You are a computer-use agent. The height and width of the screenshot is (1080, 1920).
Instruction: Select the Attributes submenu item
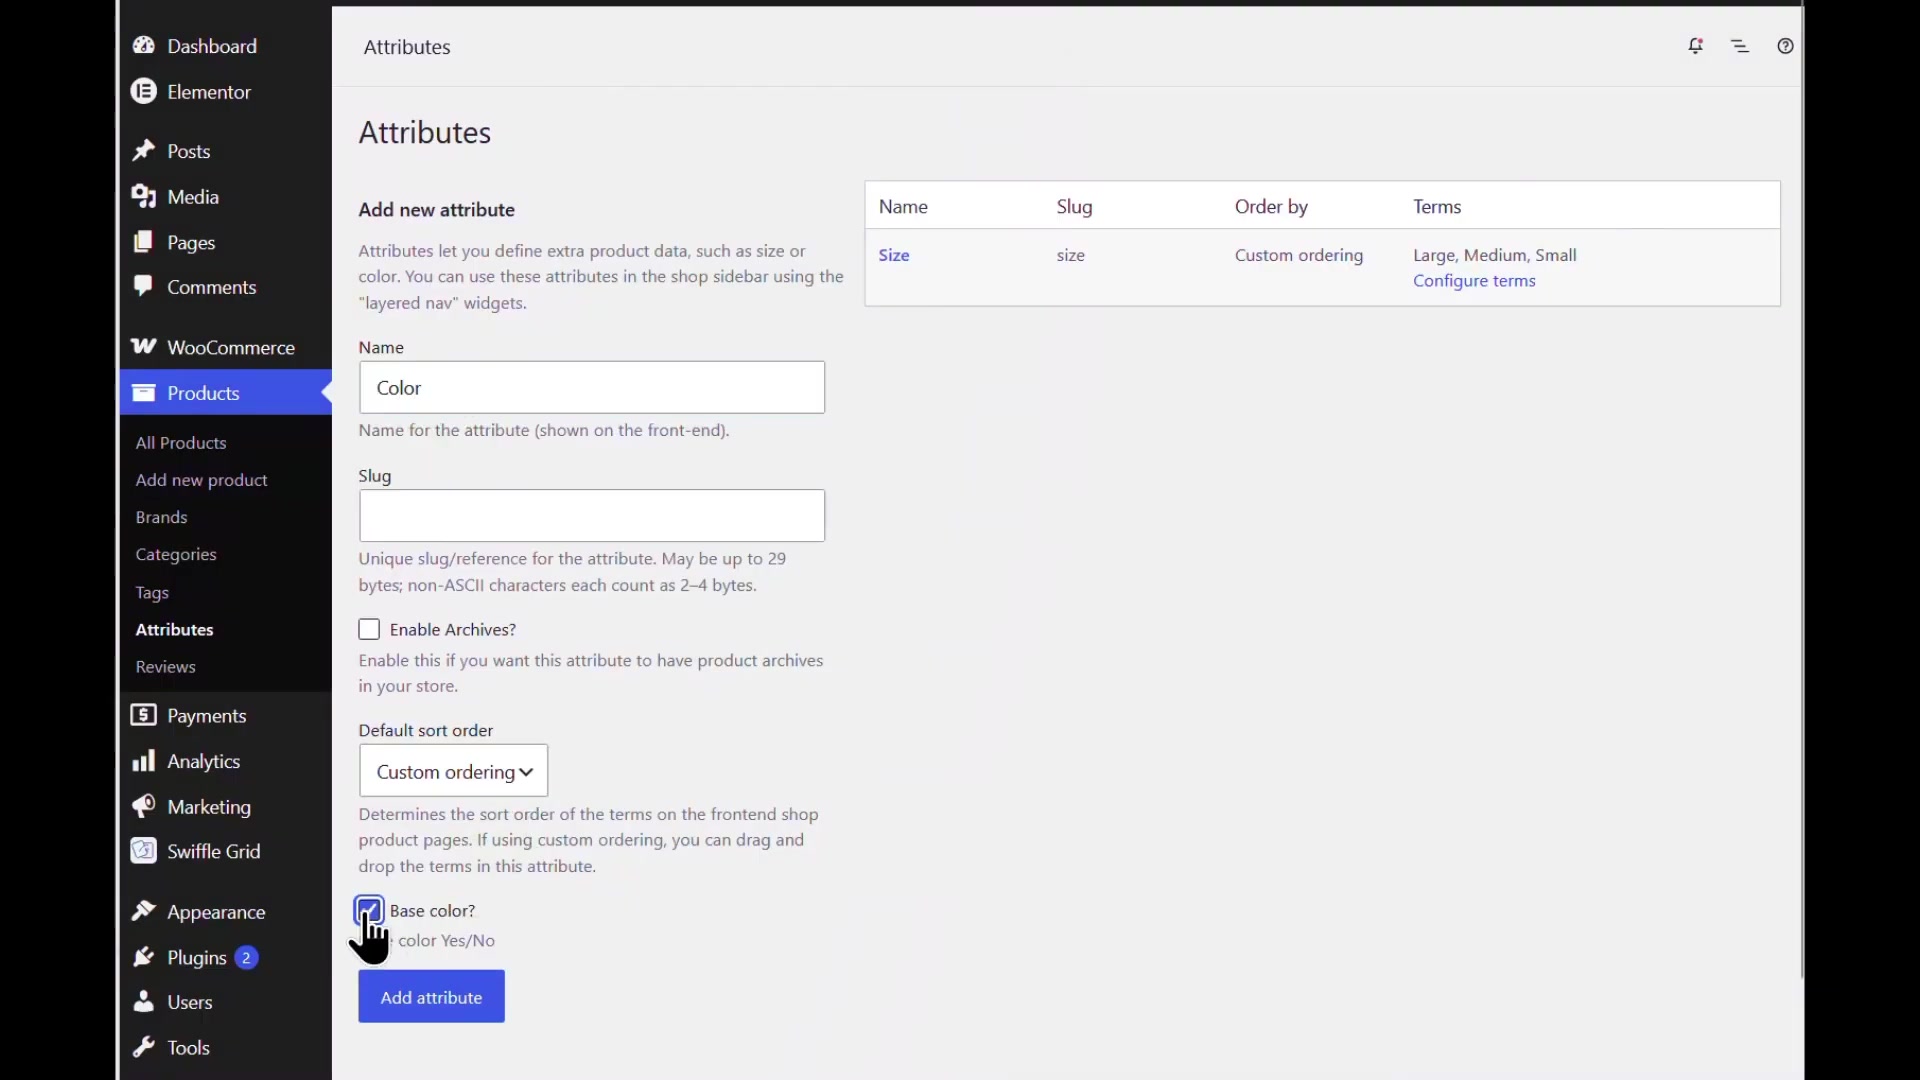click(175, 630)
